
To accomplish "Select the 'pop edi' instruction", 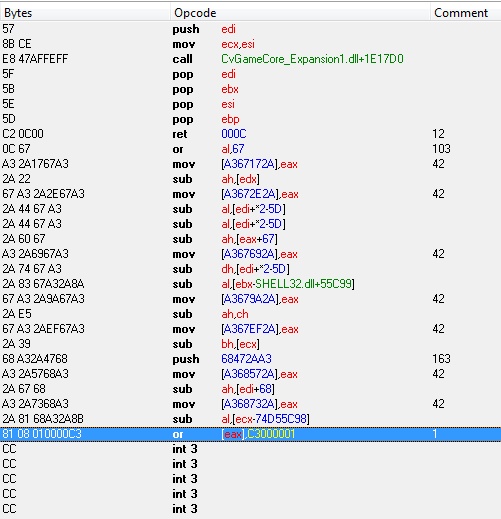I will pos(250,74).
